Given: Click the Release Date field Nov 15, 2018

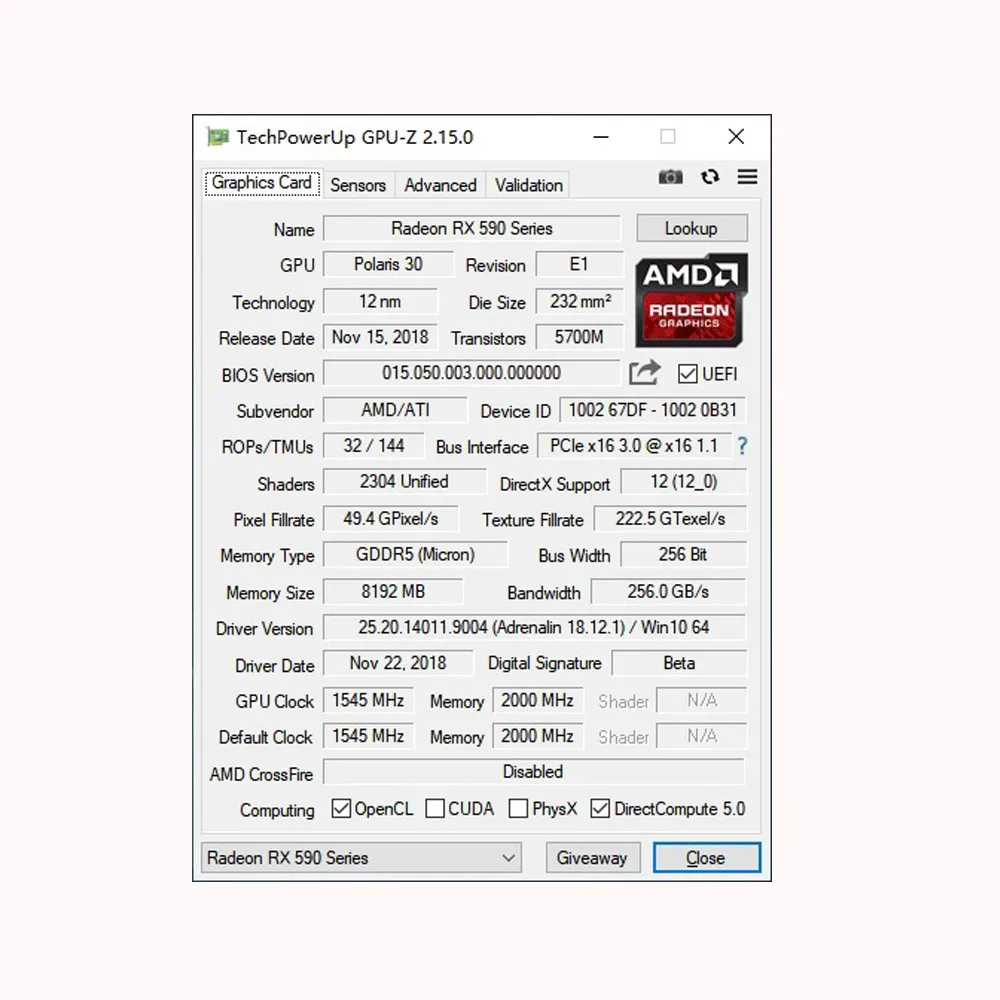Looking at the screenshot, I should pyautogui.click(x=381, y=337).
